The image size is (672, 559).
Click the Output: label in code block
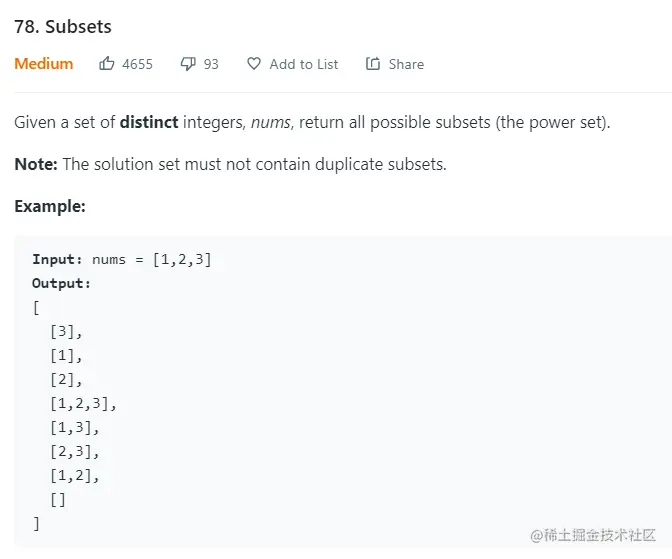pos(61,283)
